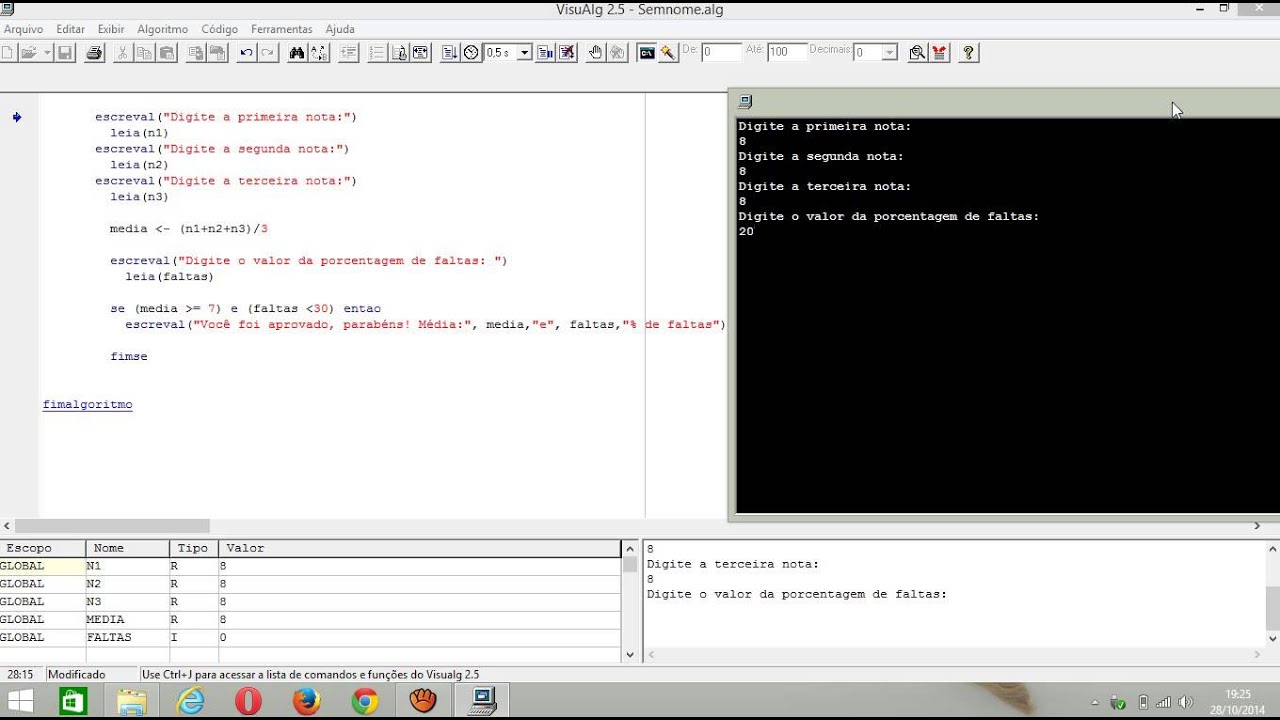This screenshot has height=720, width=1280.
Task: Click the Replace A-to-B icon
Action: pos(319,52)
